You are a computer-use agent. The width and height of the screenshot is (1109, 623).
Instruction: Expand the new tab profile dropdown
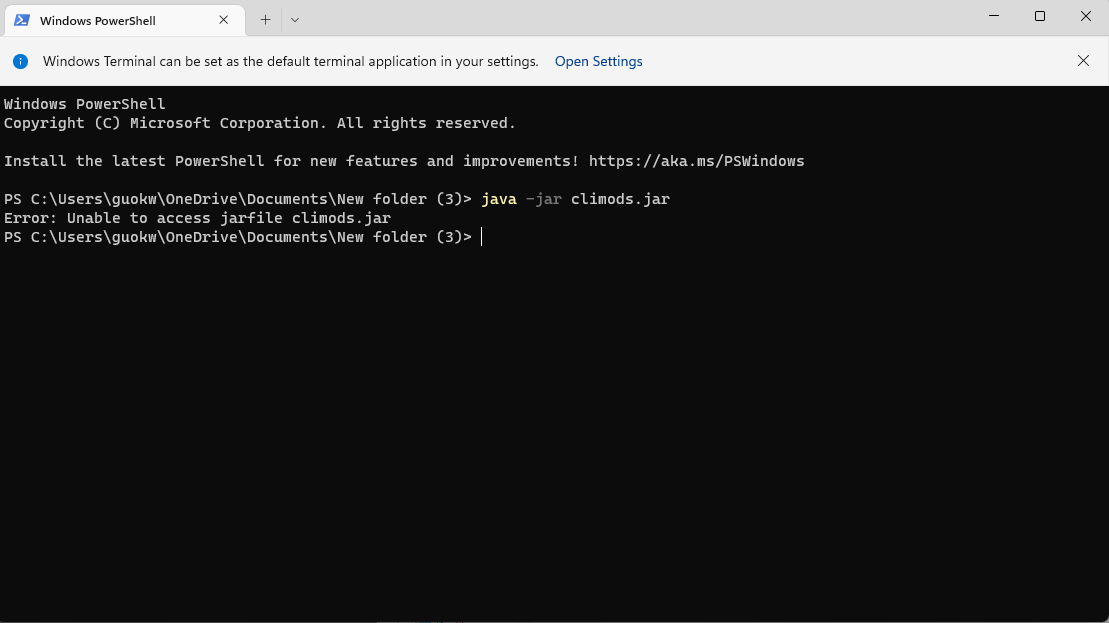(x=295, y=20)
